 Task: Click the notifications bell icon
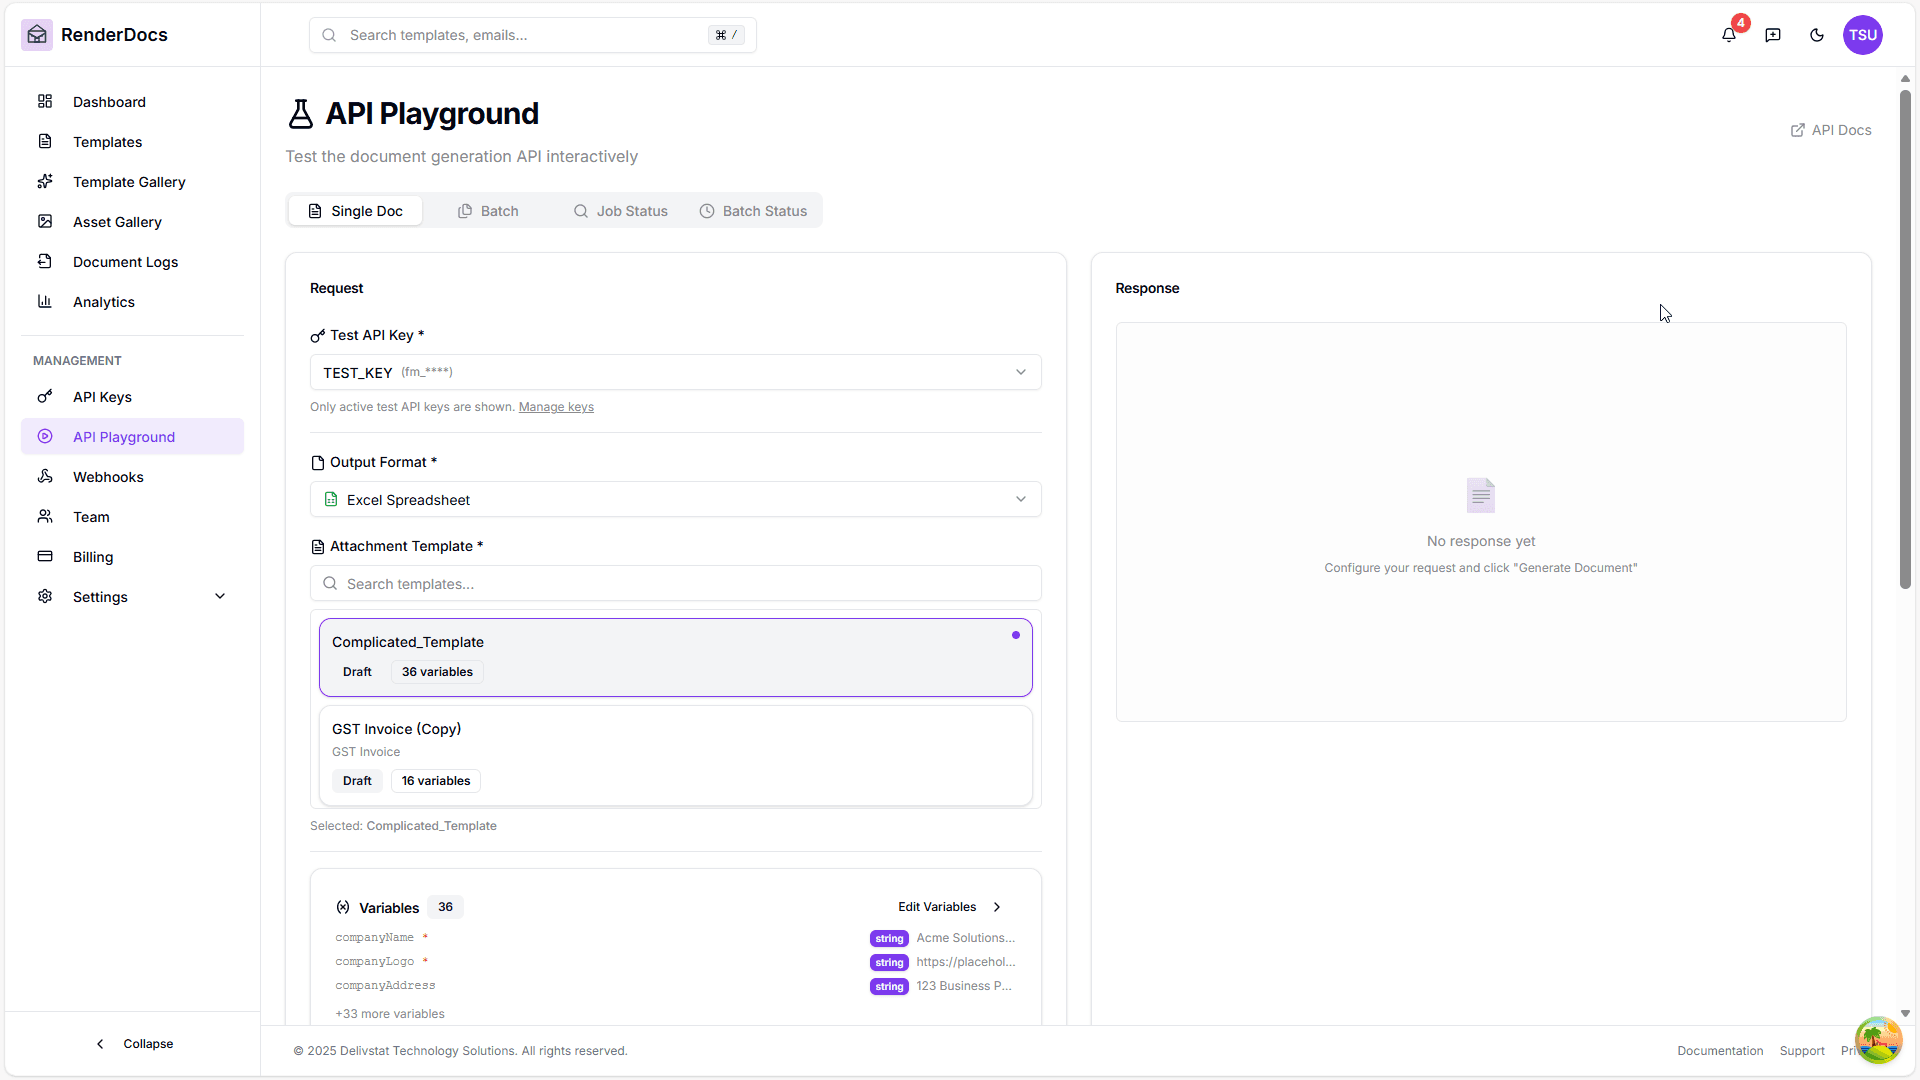pos(1729,35)
